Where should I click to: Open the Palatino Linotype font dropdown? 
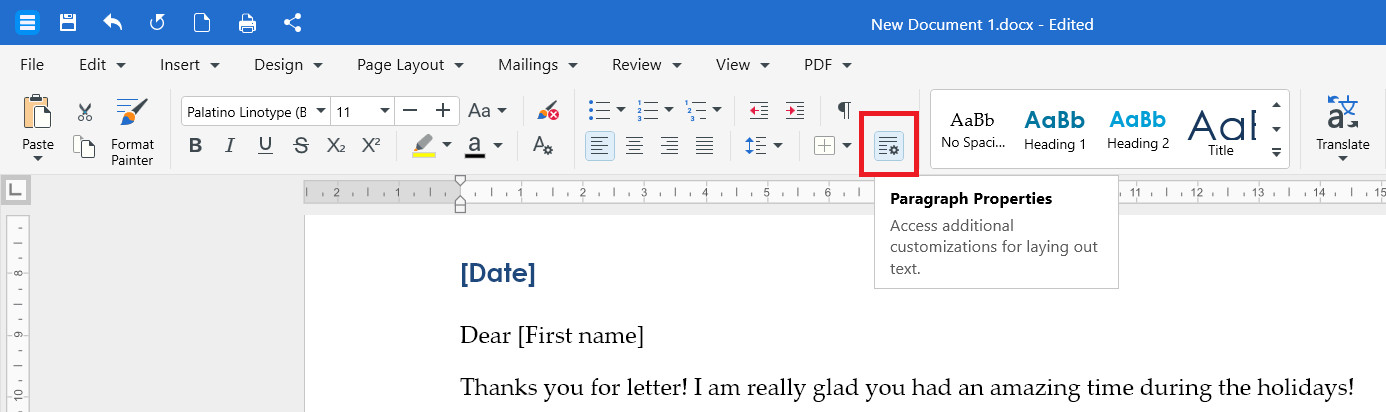tap(320, 111)
